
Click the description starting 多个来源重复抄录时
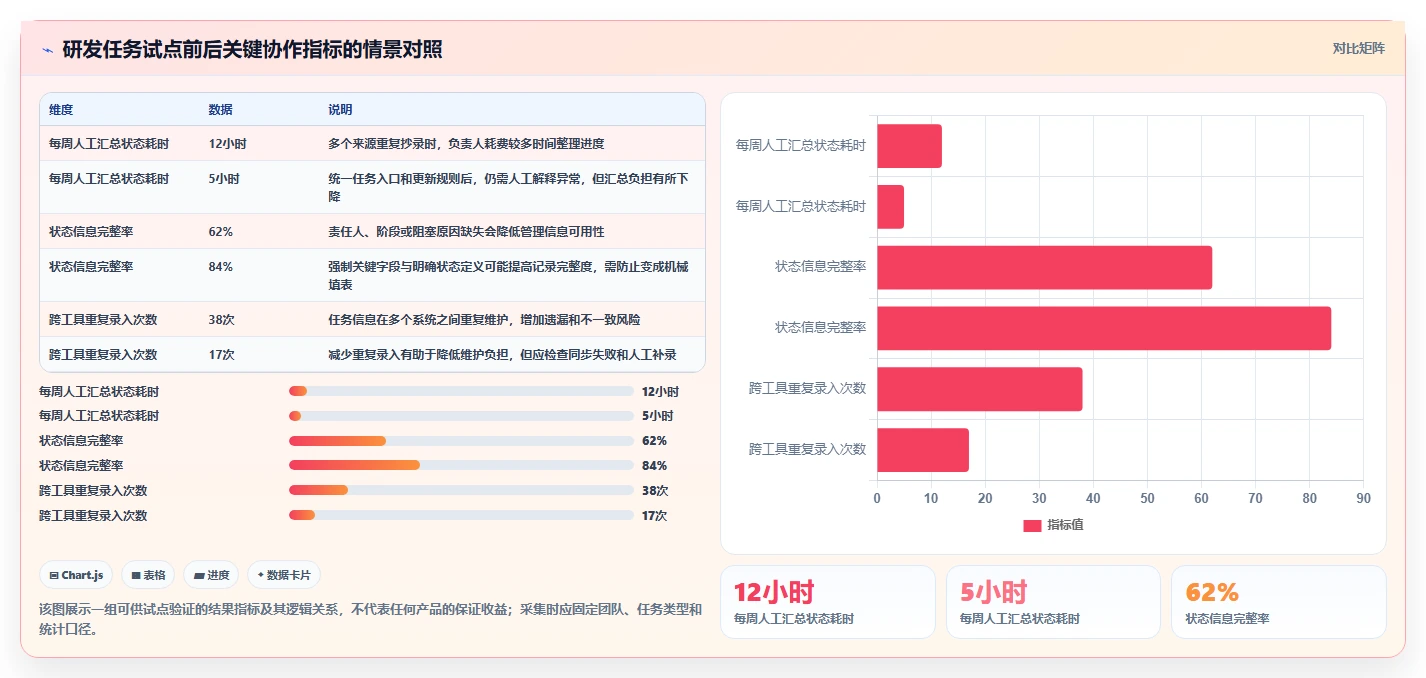(466, 144)
